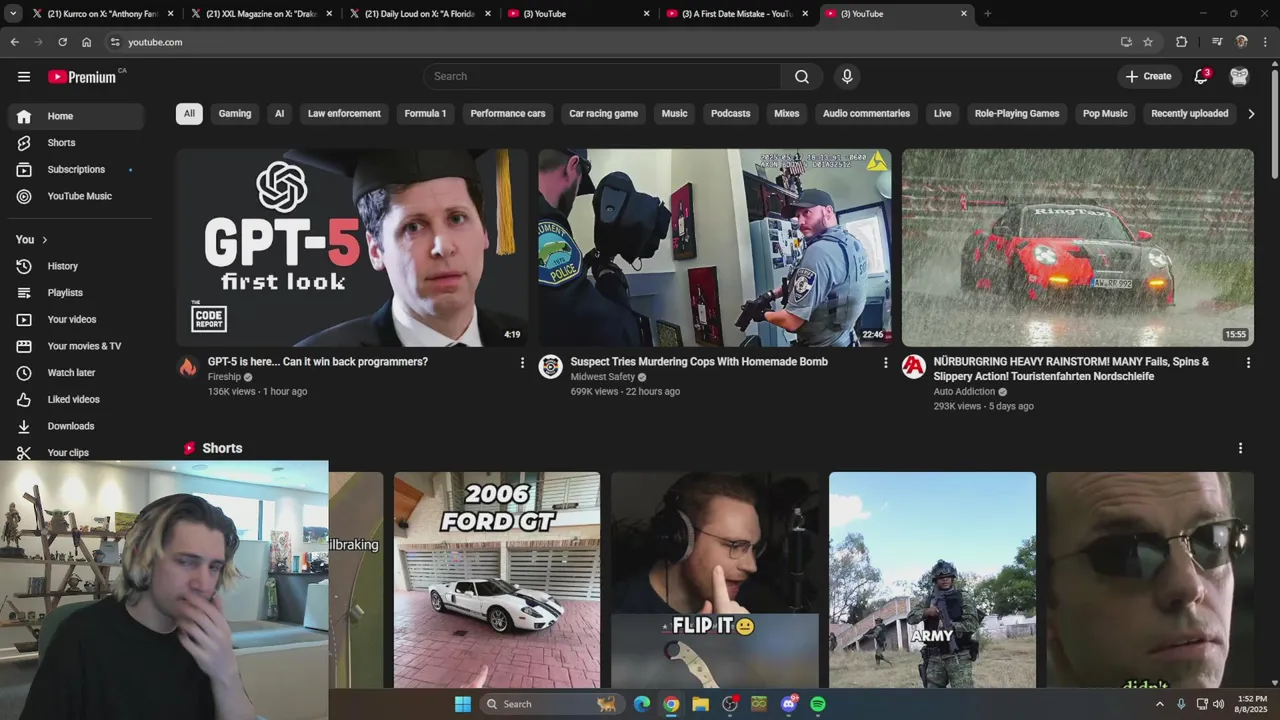Open the account avatar menu
The image size is (1280, 720).
1239,76
